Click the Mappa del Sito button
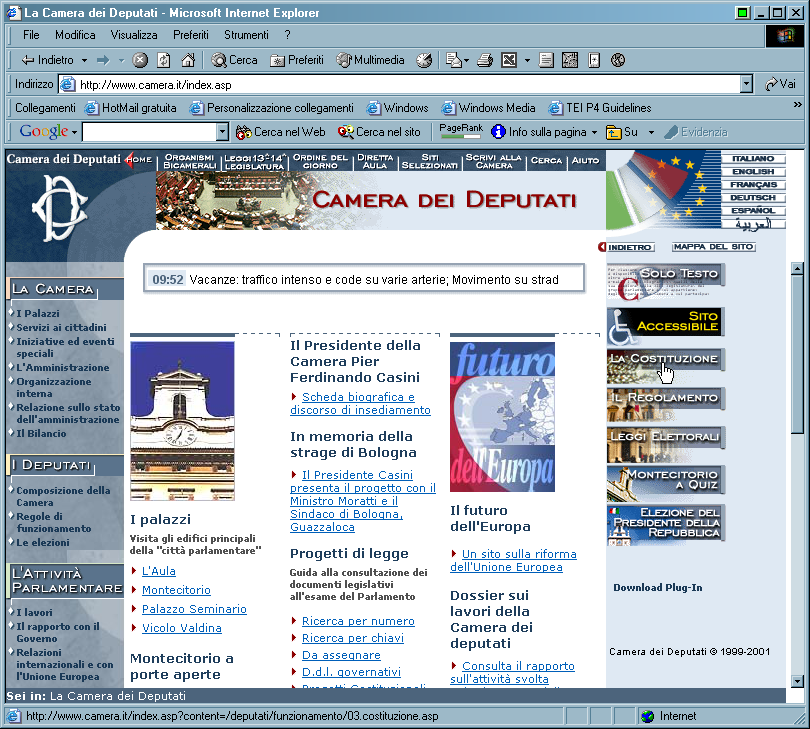810x729 pixels. (714, 247)
